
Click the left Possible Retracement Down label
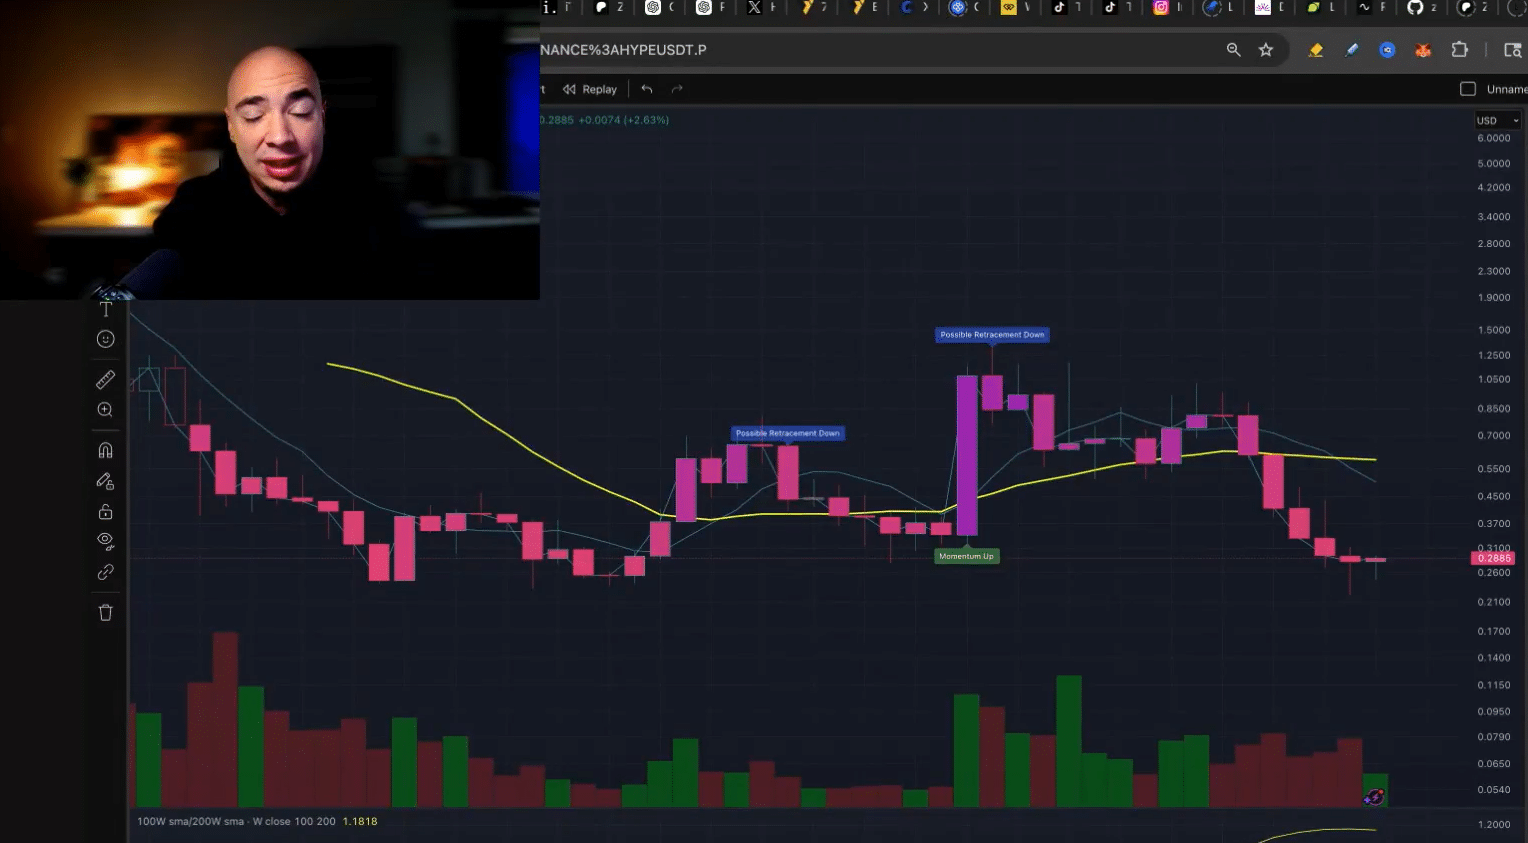pyautogui.click(x=788, y=433)
